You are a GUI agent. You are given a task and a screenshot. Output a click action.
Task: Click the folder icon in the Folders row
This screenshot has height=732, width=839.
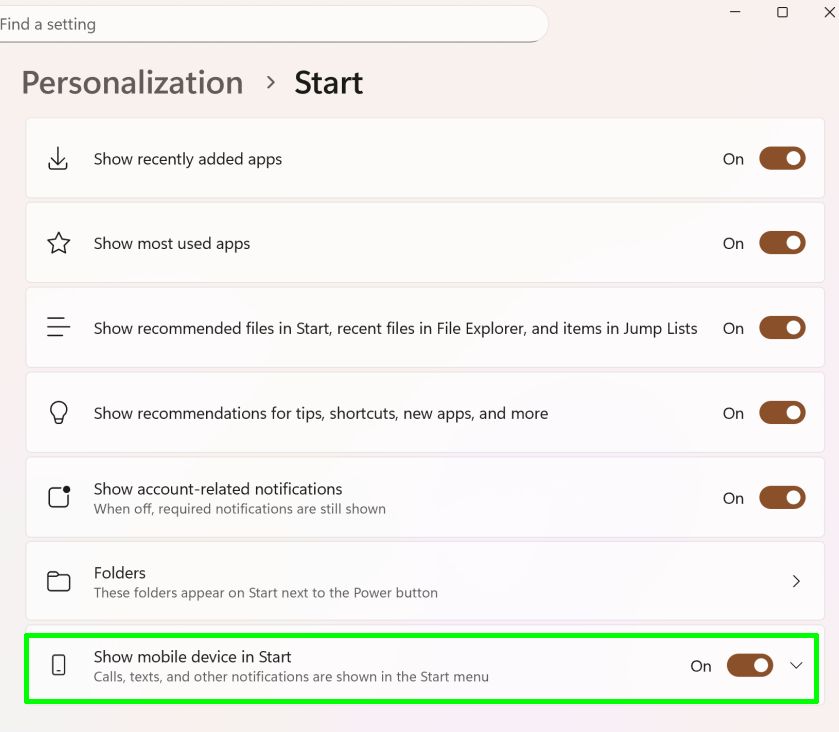pos(59,581)
